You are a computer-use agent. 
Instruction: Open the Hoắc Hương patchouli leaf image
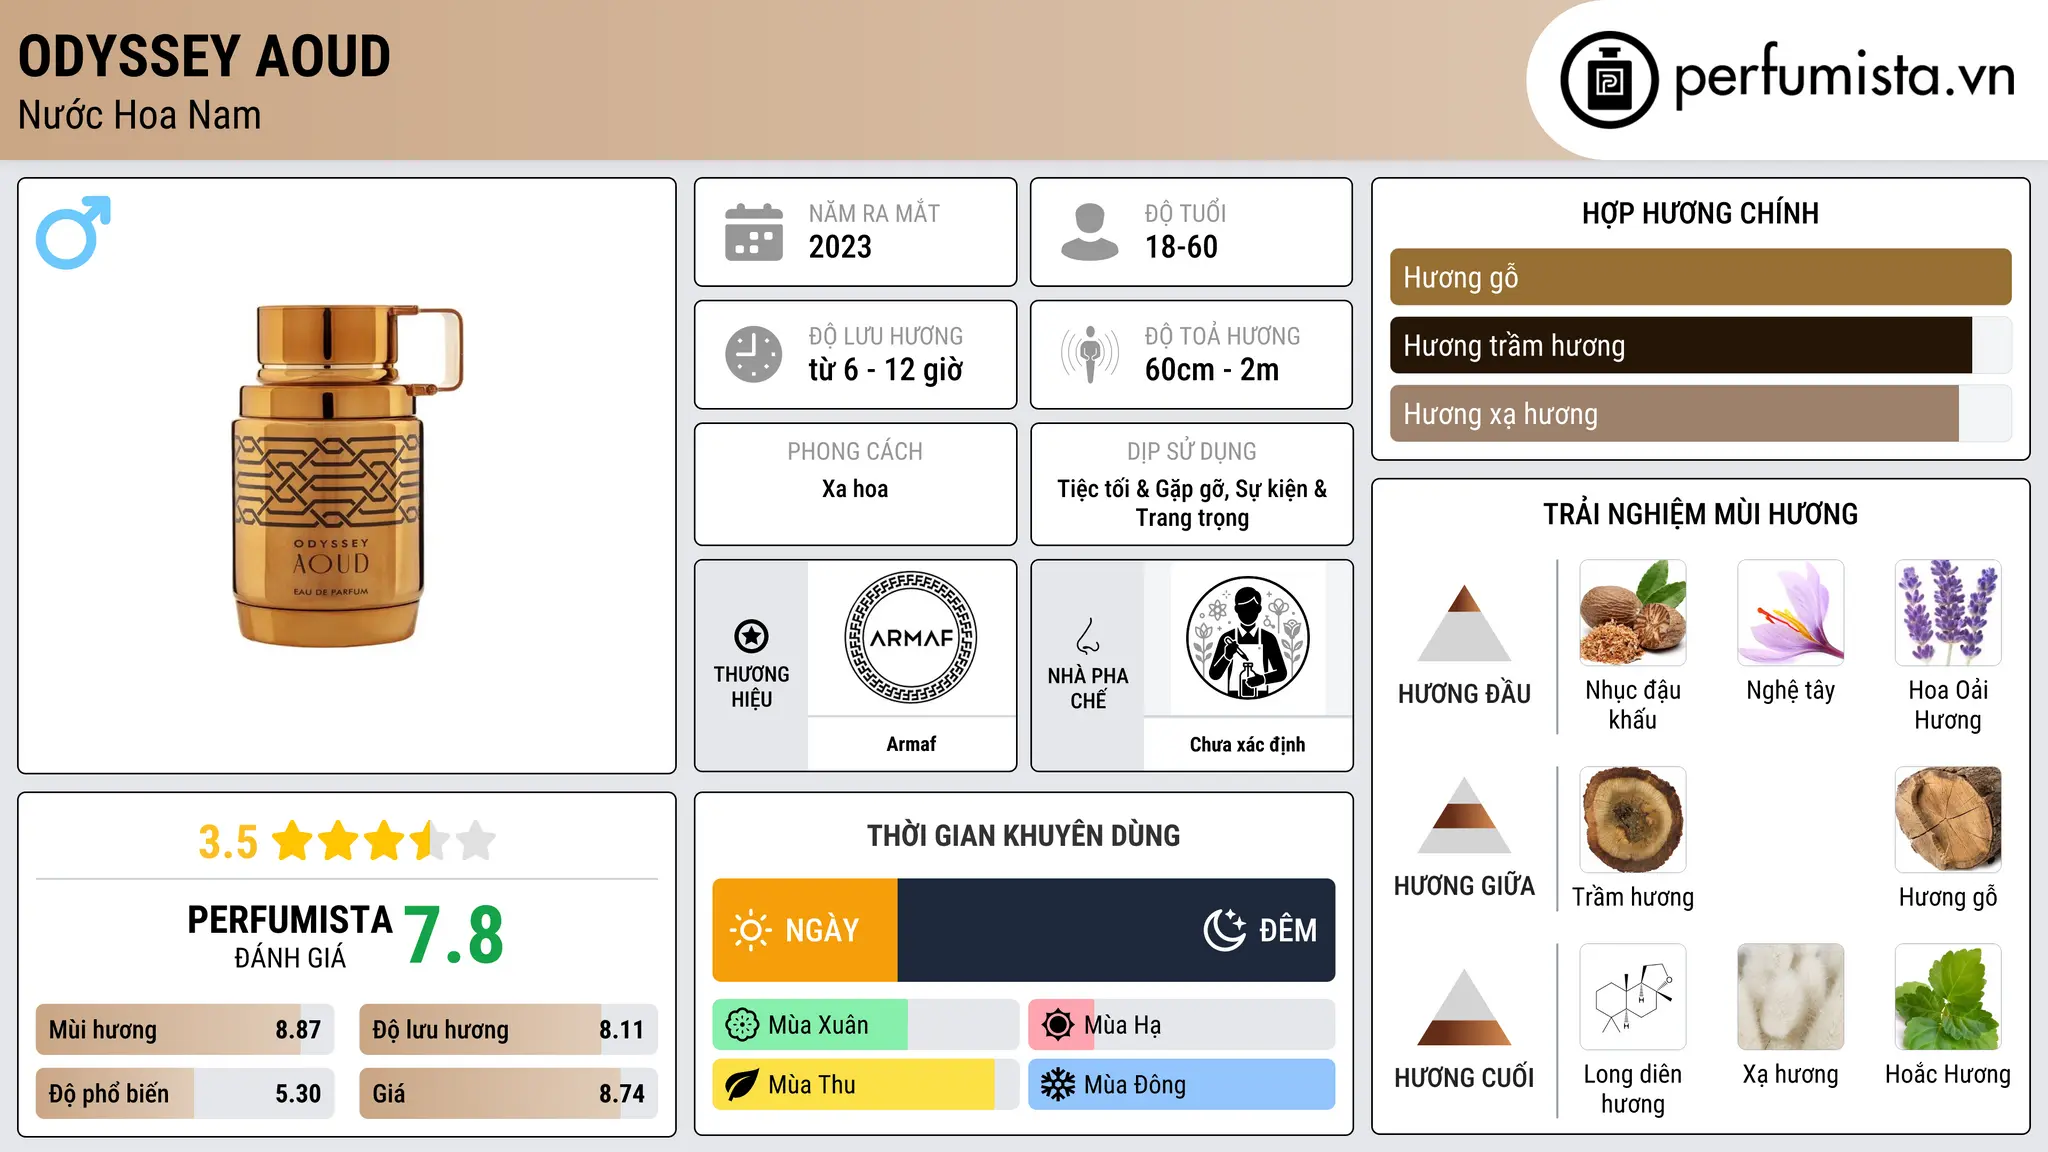[1948, 997]
